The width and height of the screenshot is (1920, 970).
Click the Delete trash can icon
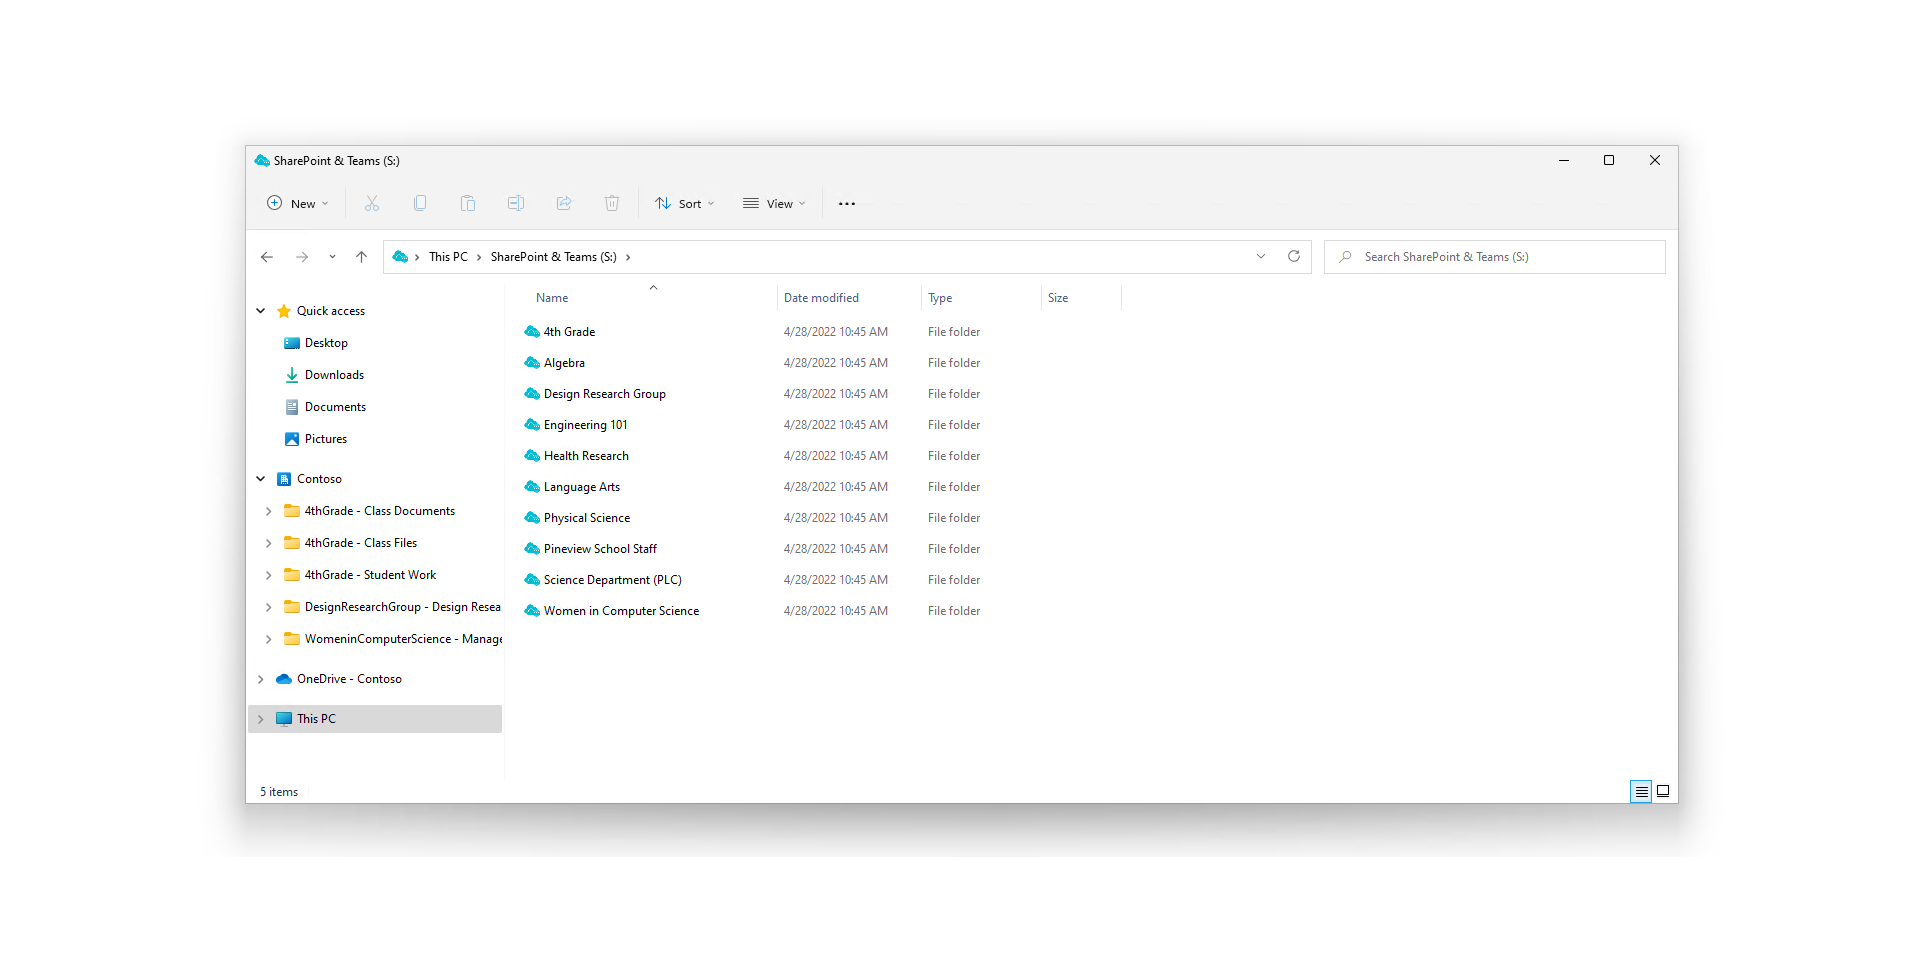click(x=612, y=204)
